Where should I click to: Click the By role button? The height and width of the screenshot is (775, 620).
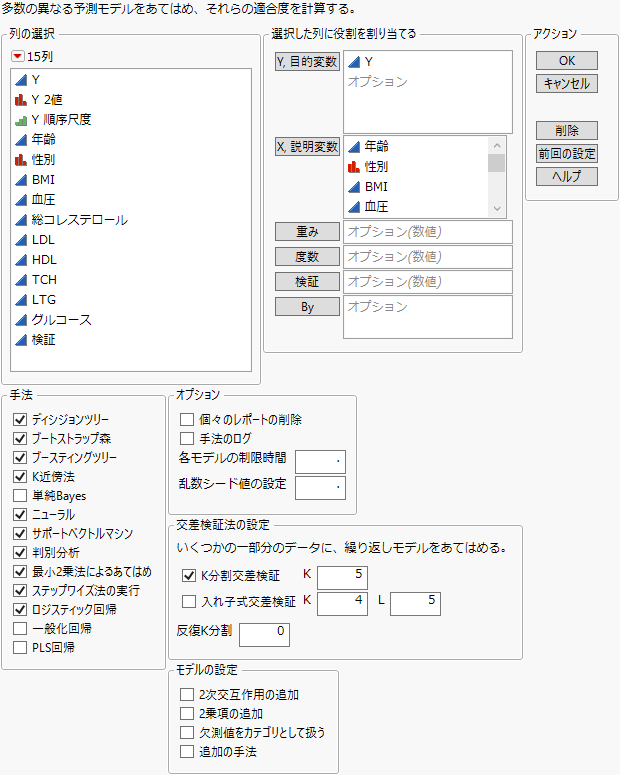[x=307, y=307]
